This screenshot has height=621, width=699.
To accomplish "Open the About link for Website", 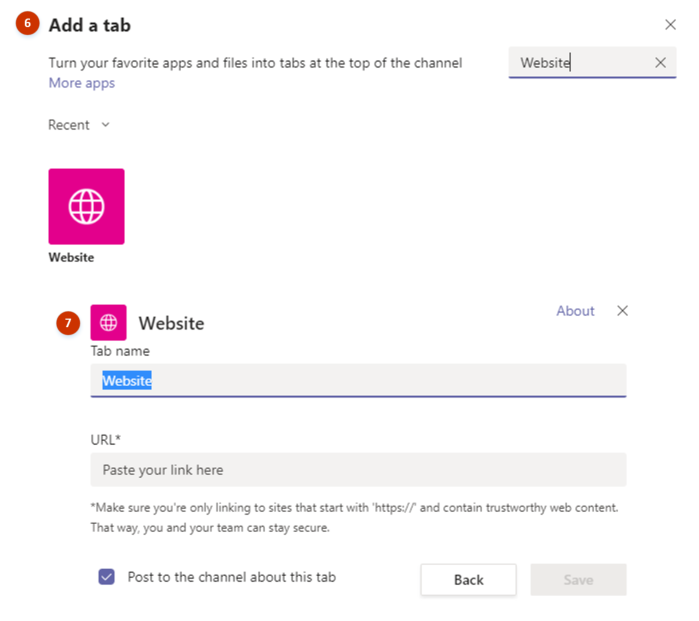I will [575, 311].
